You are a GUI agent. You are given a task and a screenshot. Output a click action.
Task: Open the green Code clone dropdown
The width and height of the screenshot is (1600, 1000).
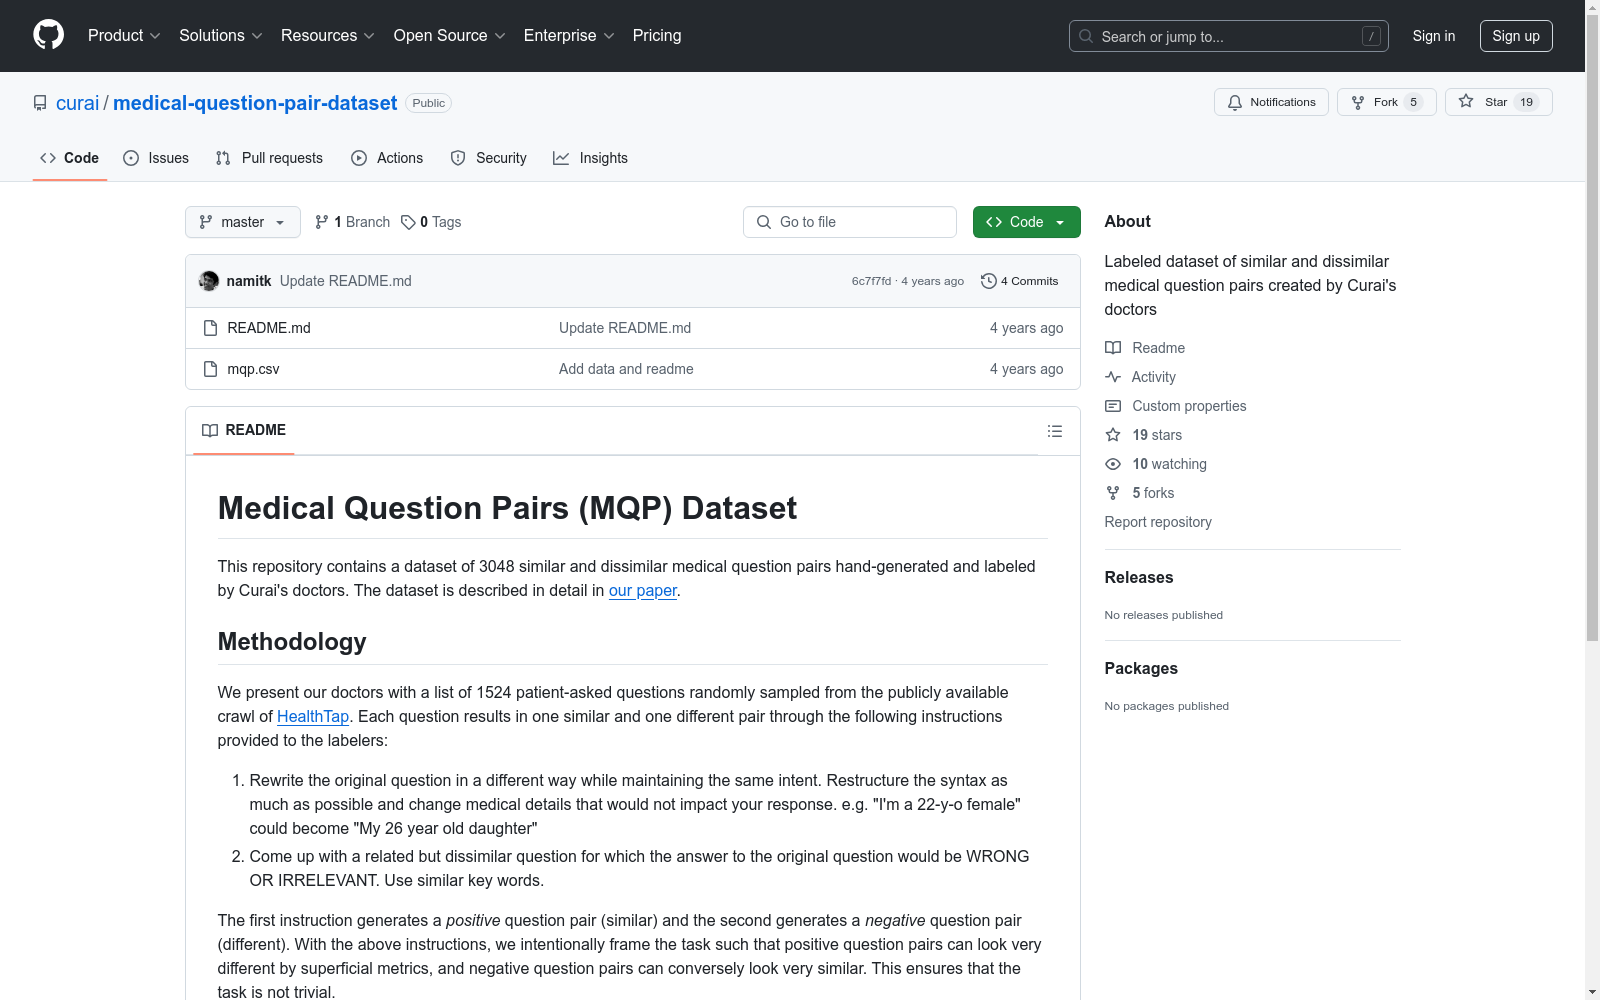coord(1027,222)
